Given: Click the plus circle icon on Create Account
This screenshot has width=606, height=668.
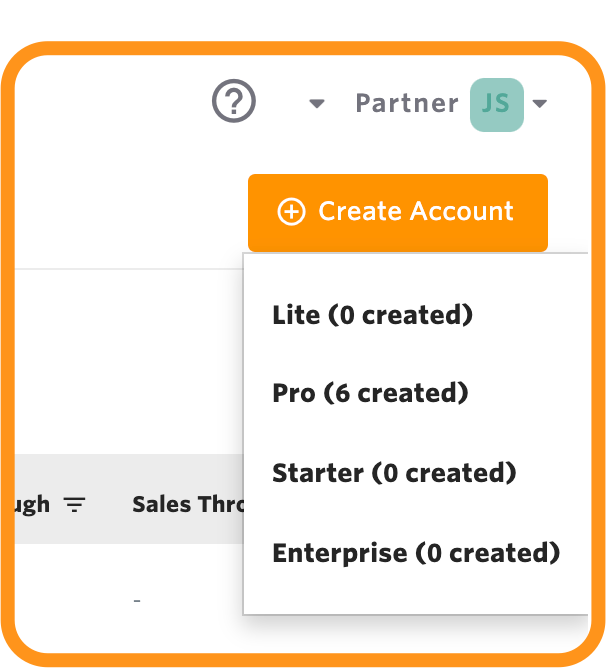Looking at the screenshot, I should click(291, 211).
